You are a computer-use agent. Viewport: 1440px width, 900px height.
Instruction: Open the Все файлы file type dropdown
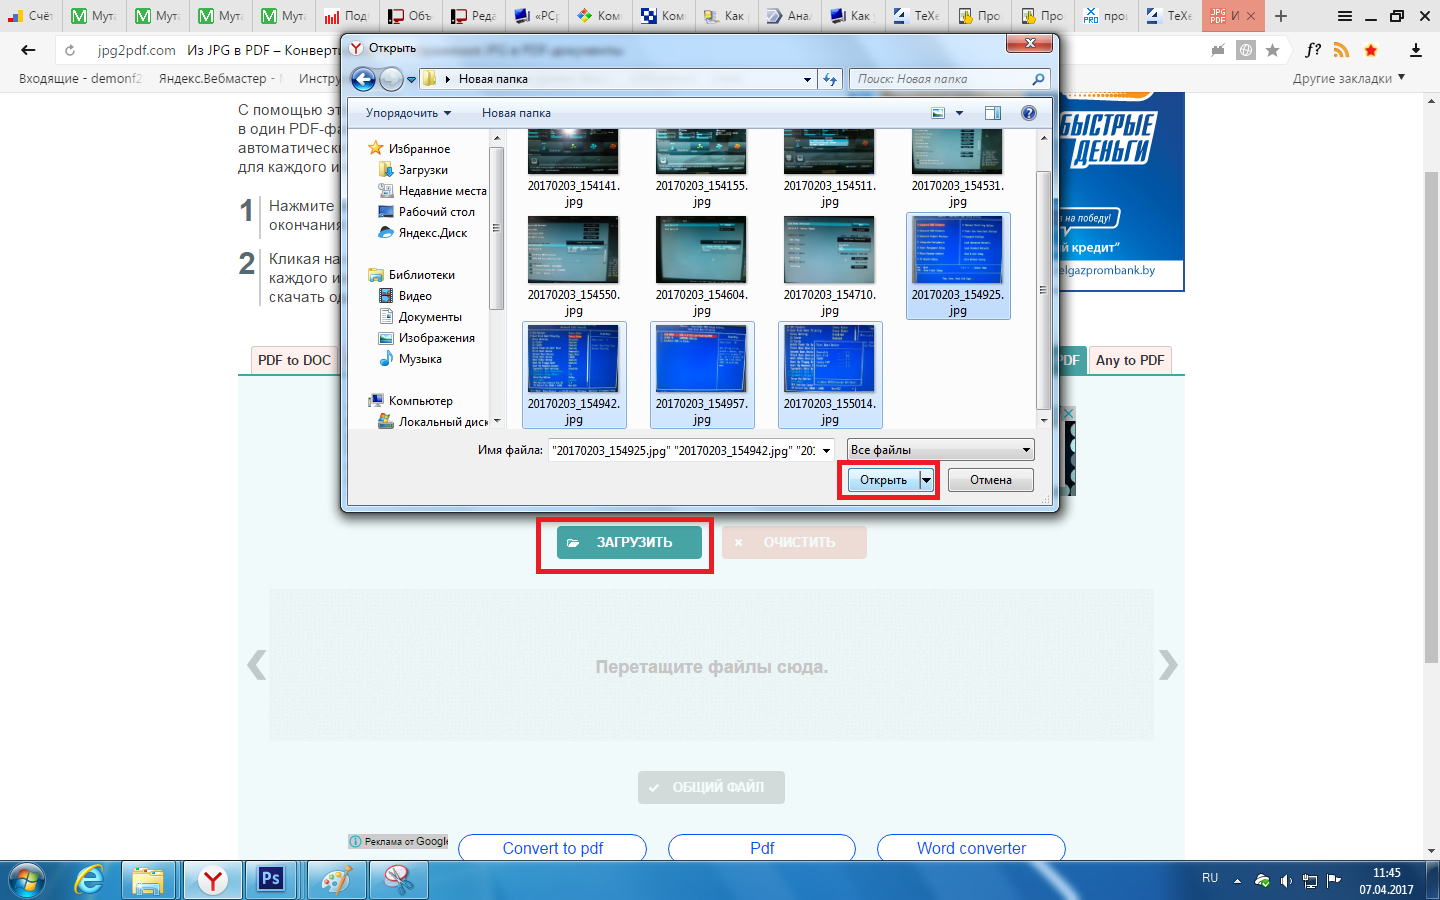click(x=941, y=450)
